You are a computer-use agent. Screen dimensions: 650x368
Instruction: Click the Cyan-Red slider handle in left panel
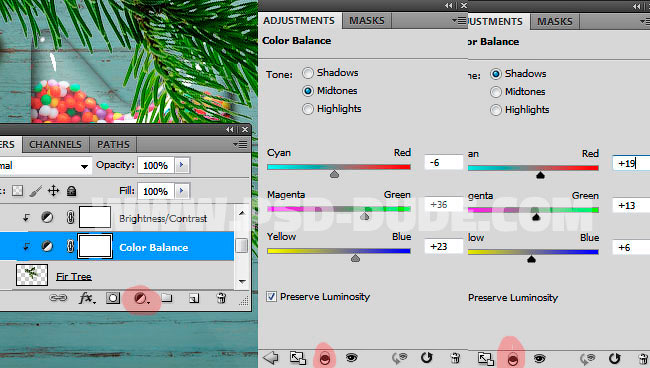pyautogui.click(x=335, y=174)
